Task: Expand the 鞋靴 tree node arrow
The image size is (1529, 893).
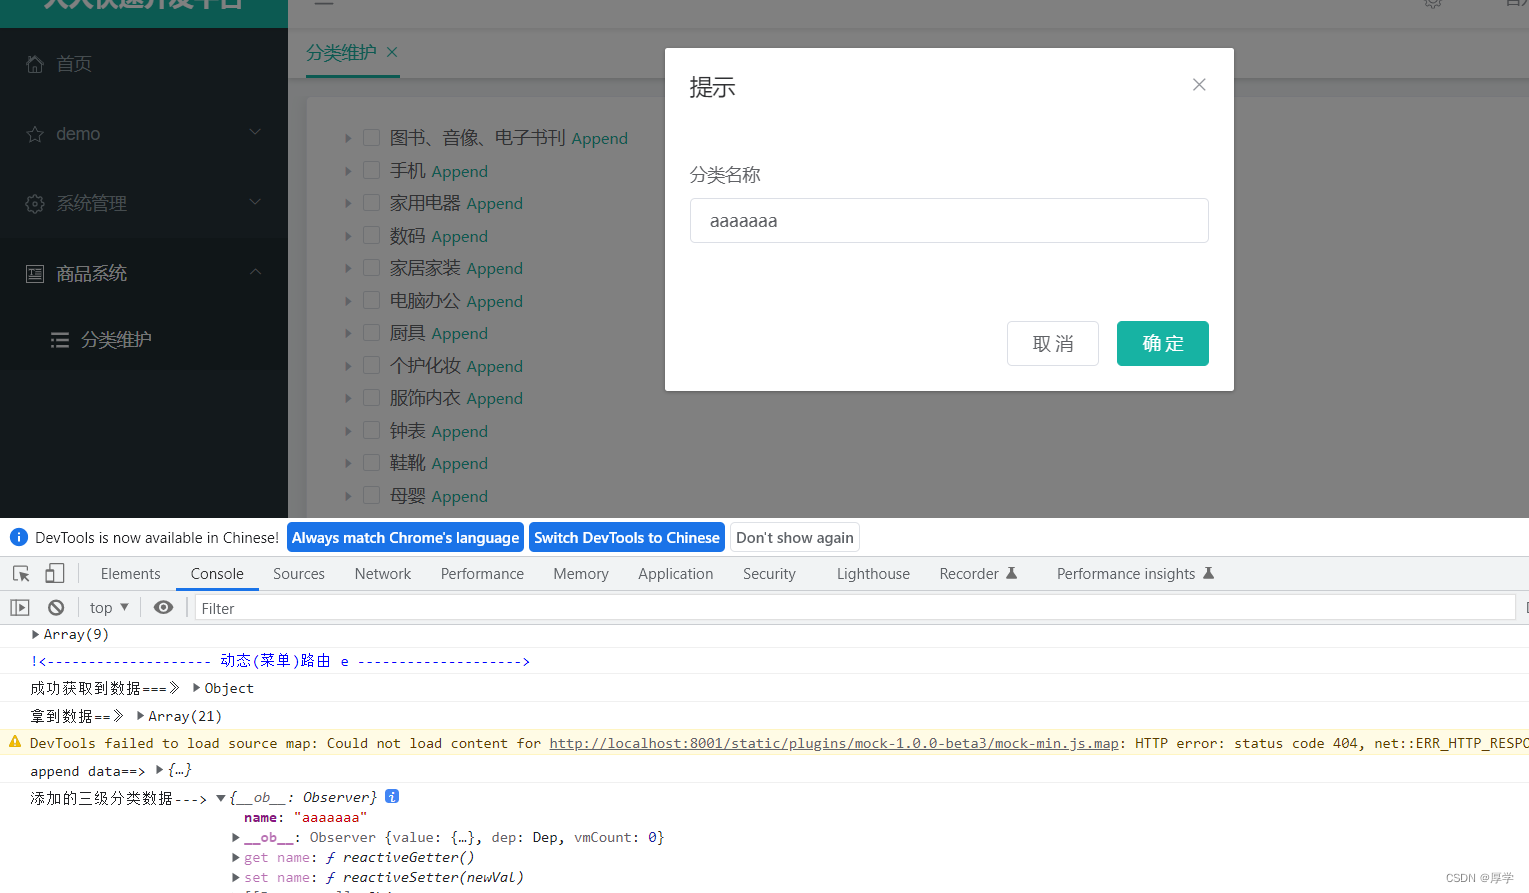Action: [x=348, y=463]
